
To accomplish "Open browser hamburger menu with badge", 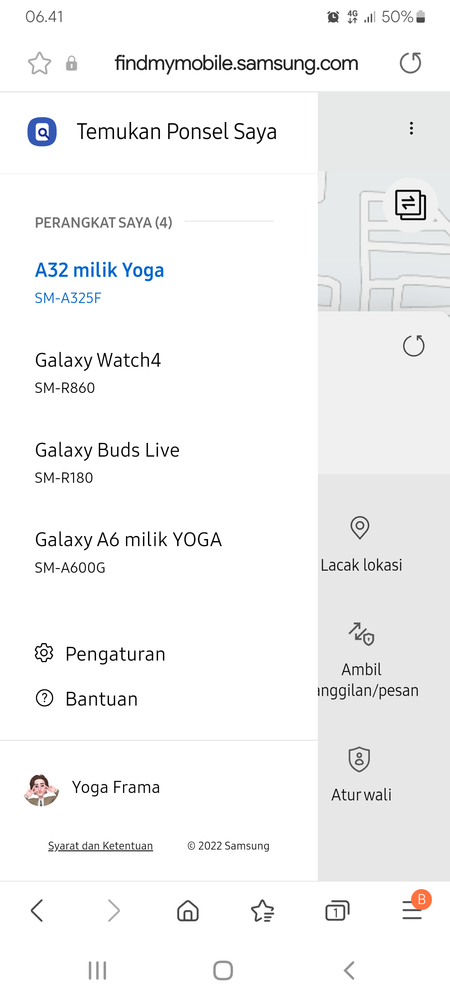I will [412, 911].
